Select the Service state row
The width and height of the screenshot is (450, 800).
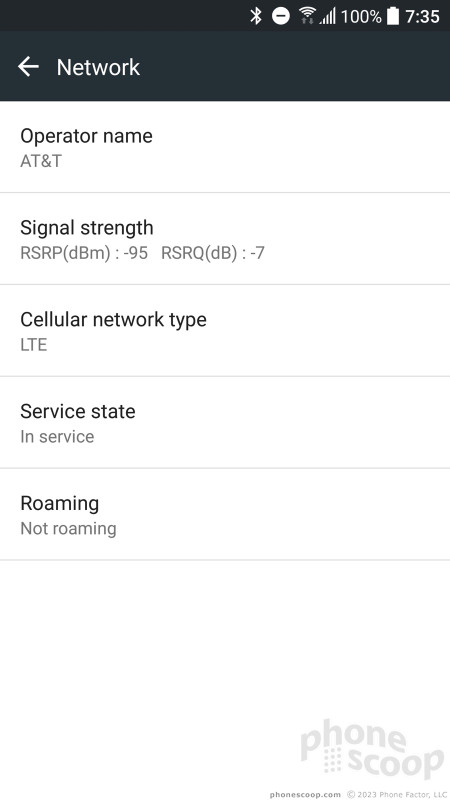(225, 422)
